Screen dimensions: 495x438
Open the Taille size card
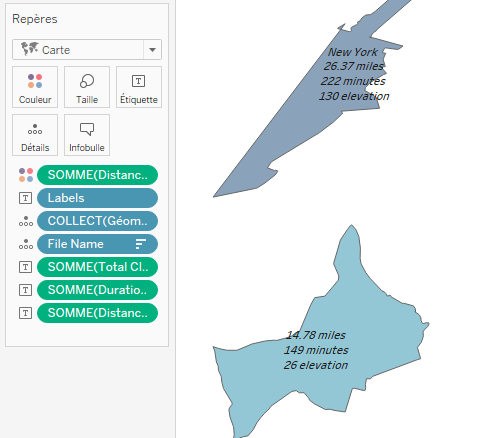click(x=87, y=87)
